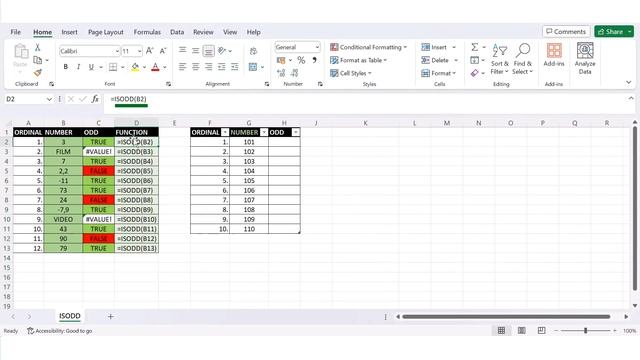Add a new sheet with plus button
640x360 pixels.
tap(111, 316)
